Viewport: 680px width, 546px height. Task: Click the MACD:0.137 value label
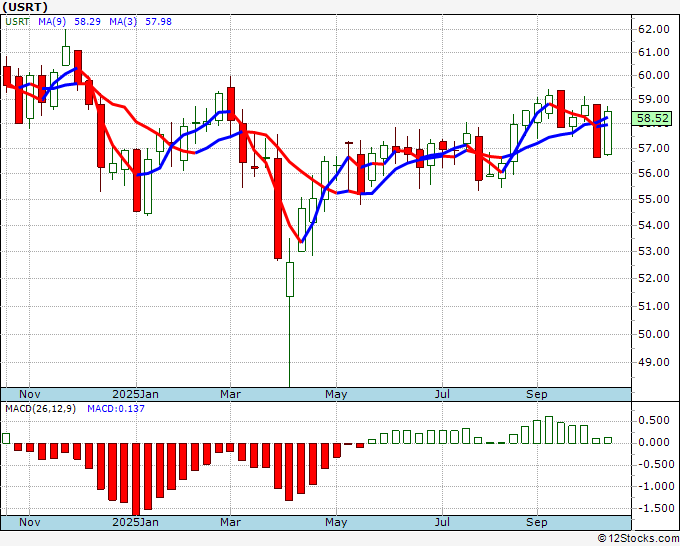pyautogui.click(x=116, y=409)
